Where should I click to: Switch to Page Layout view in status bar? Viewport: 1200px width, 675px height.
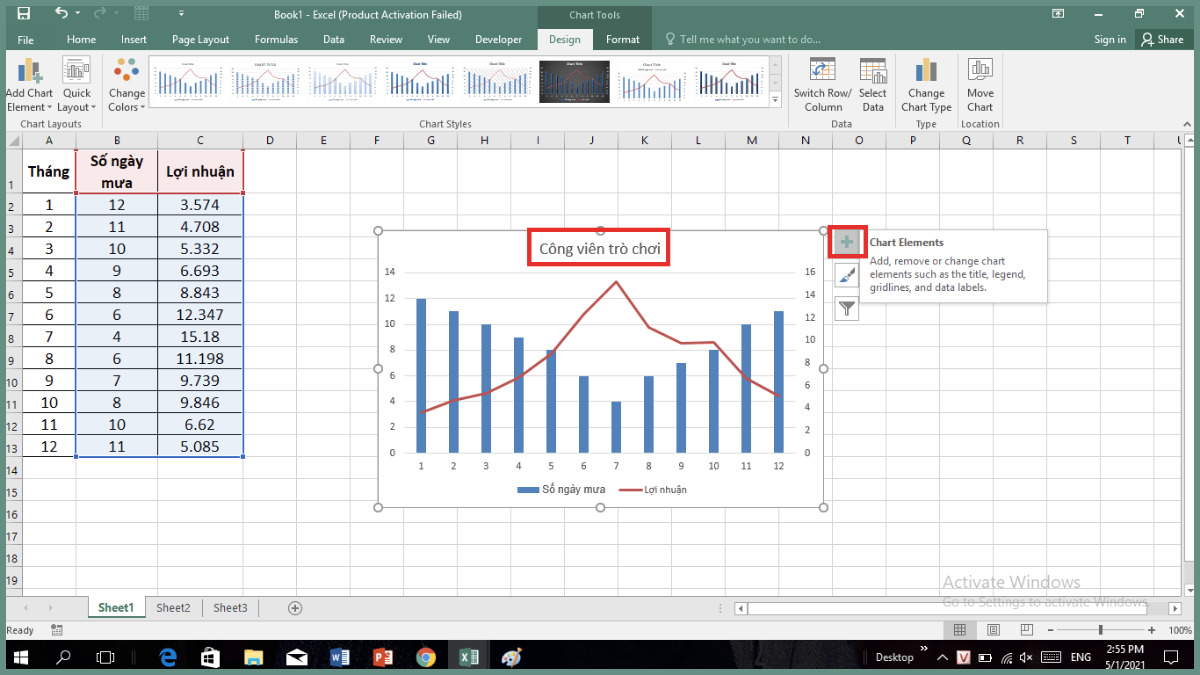click(x=993, y=630)
